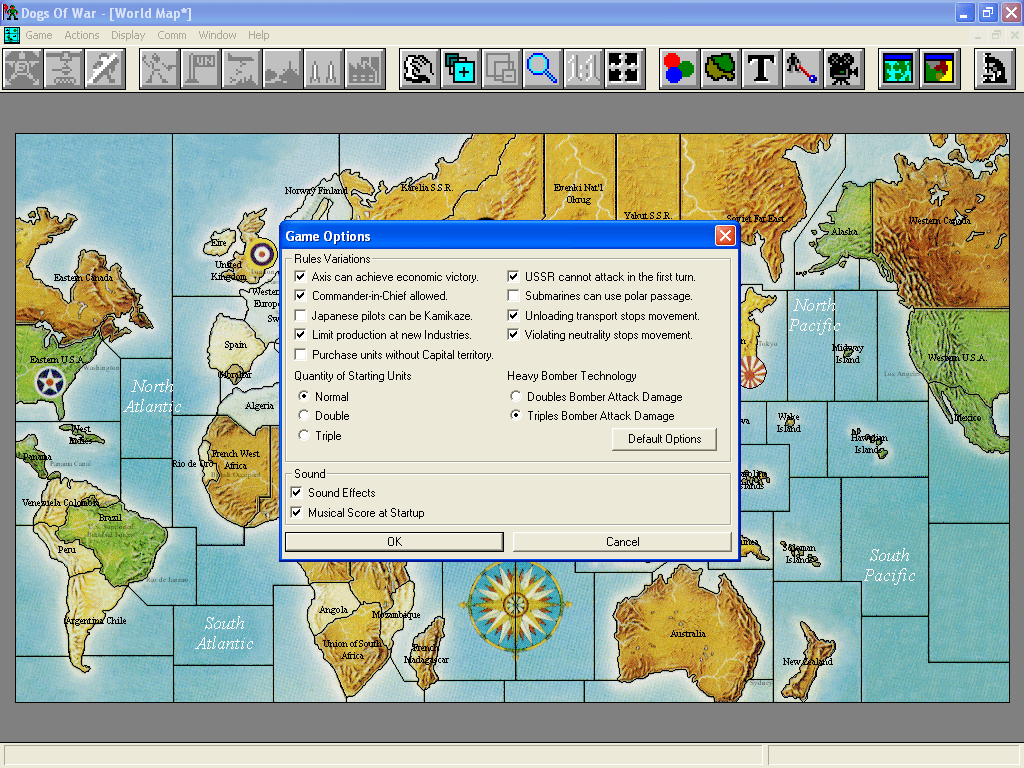Click the Angola label on the map
This screenshot has width=1024, height=768.
333,610
